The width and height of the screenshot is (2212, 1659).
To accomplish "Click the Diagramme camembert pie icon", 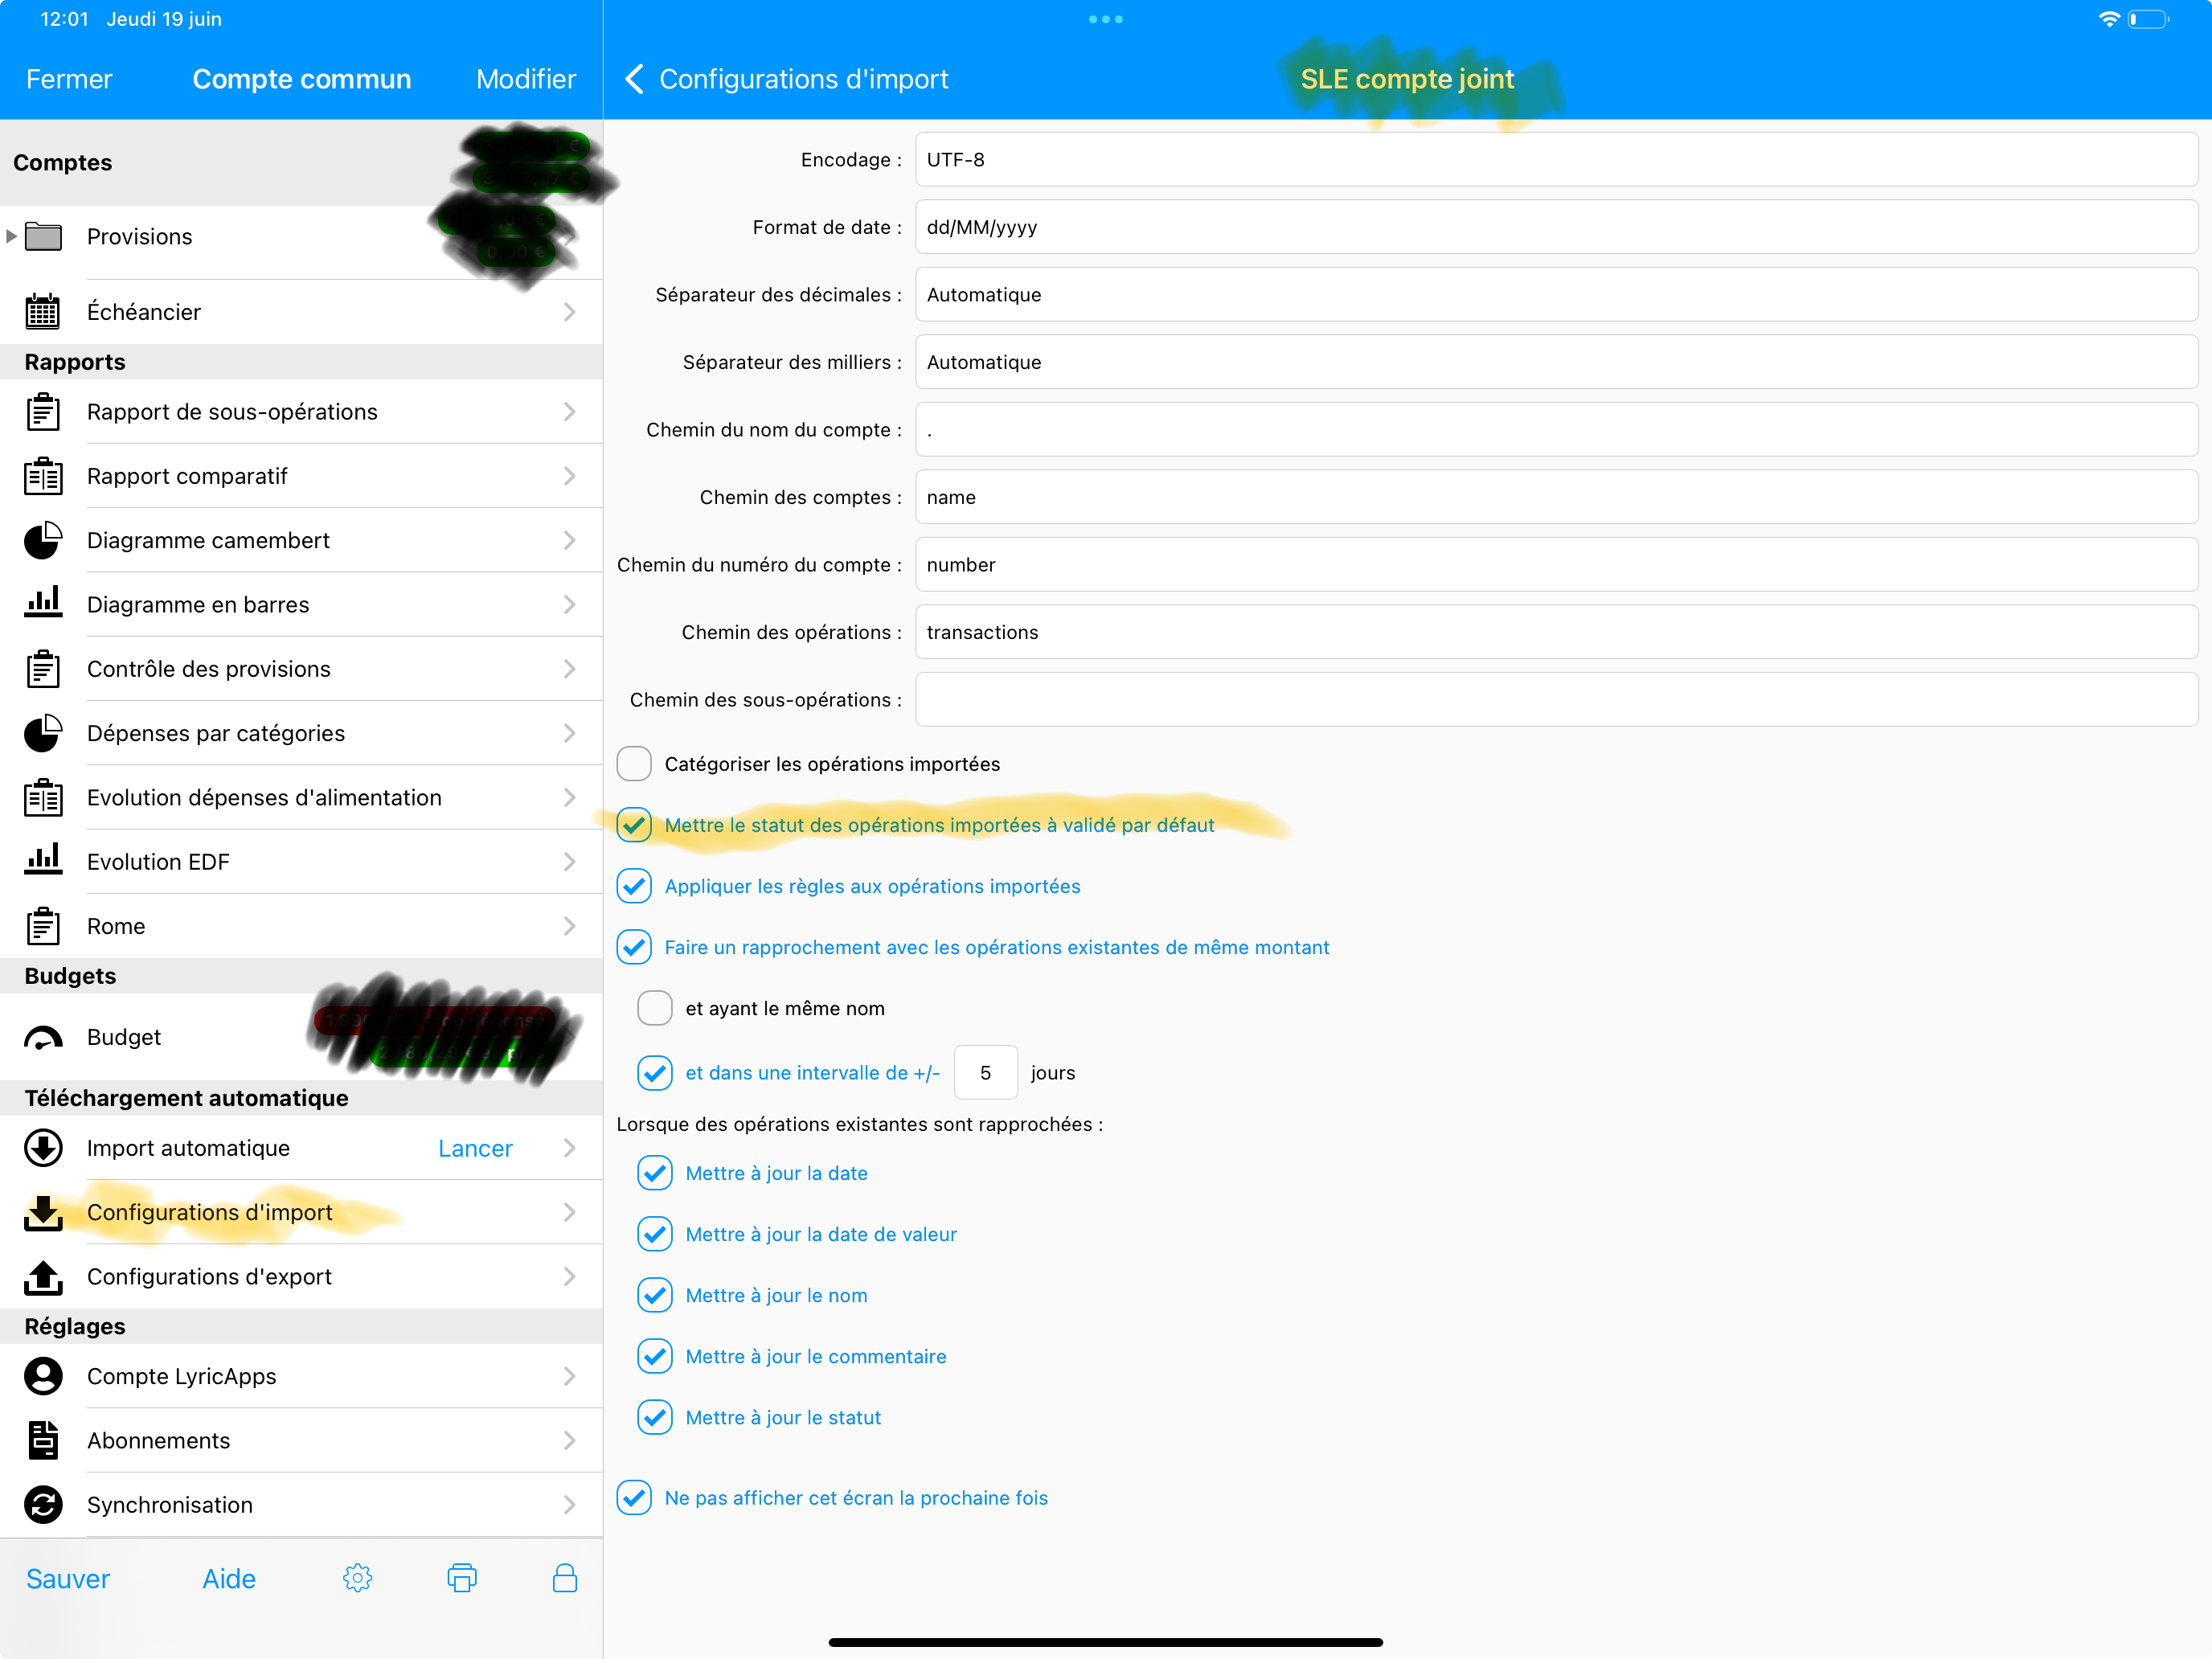I will (x=43, y=540).
